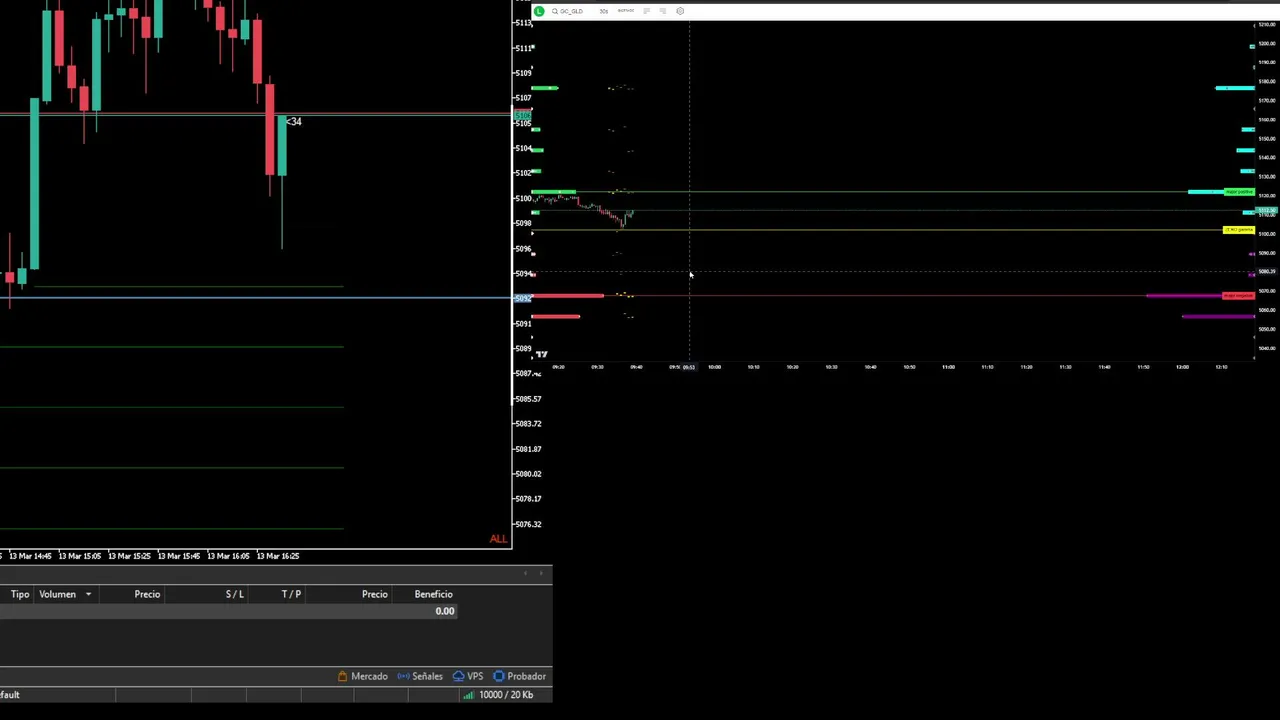
Task: Click the 13 Mar 16:25 time label
Action: (278, 556)
